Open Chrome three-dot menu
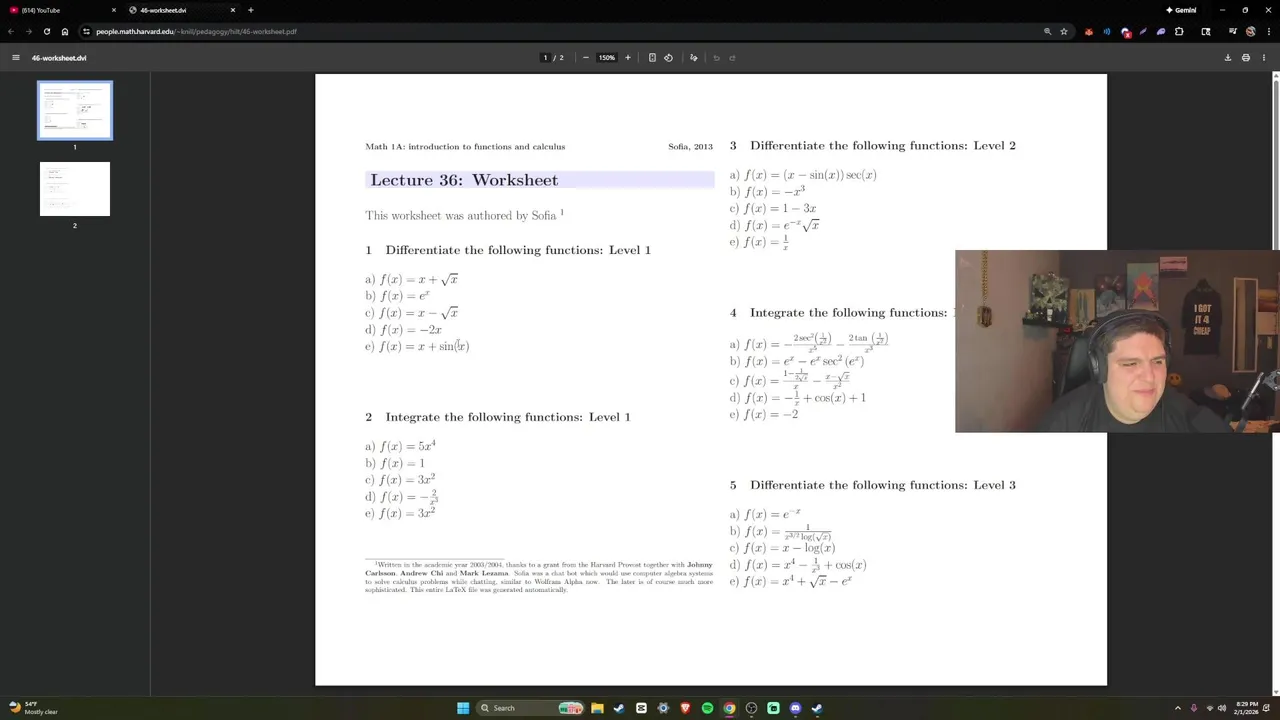This screenshot has height=720, width=1280. (x=1268, y=31)
